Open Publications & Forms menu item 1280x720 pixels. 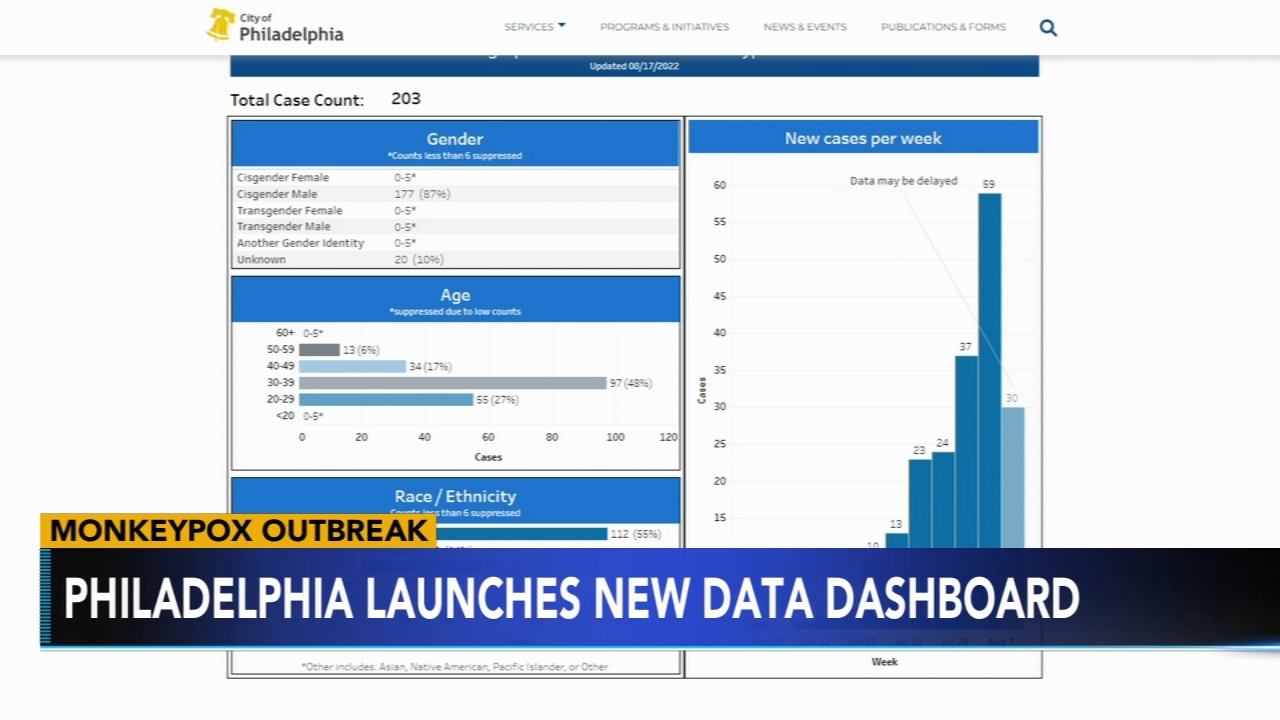(943, 27)
